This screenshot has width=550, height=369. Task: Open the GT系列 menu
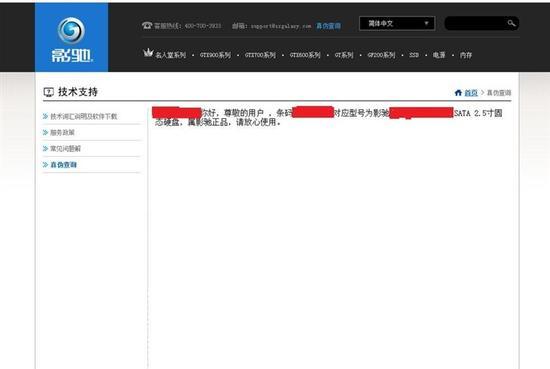pyautogui.click(x=344, y=55)
